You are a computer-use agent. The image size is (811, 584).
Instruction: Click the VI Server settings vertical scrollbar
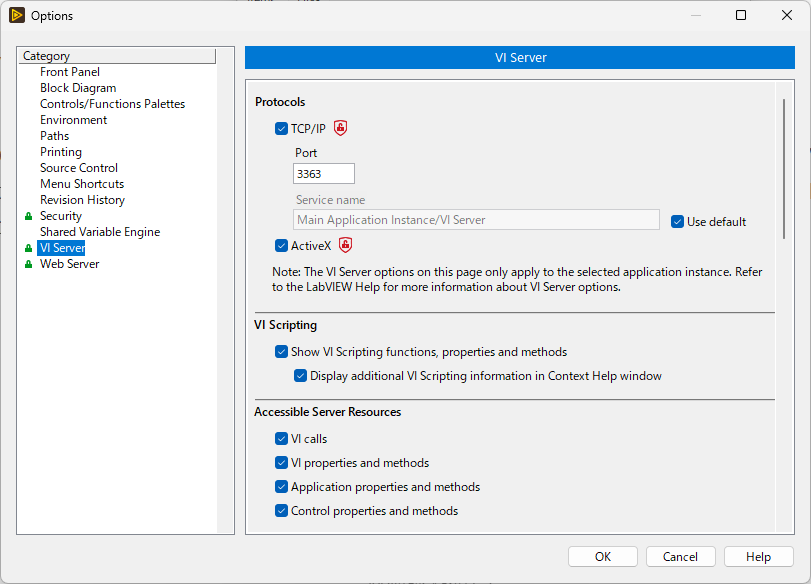point(784,169)
